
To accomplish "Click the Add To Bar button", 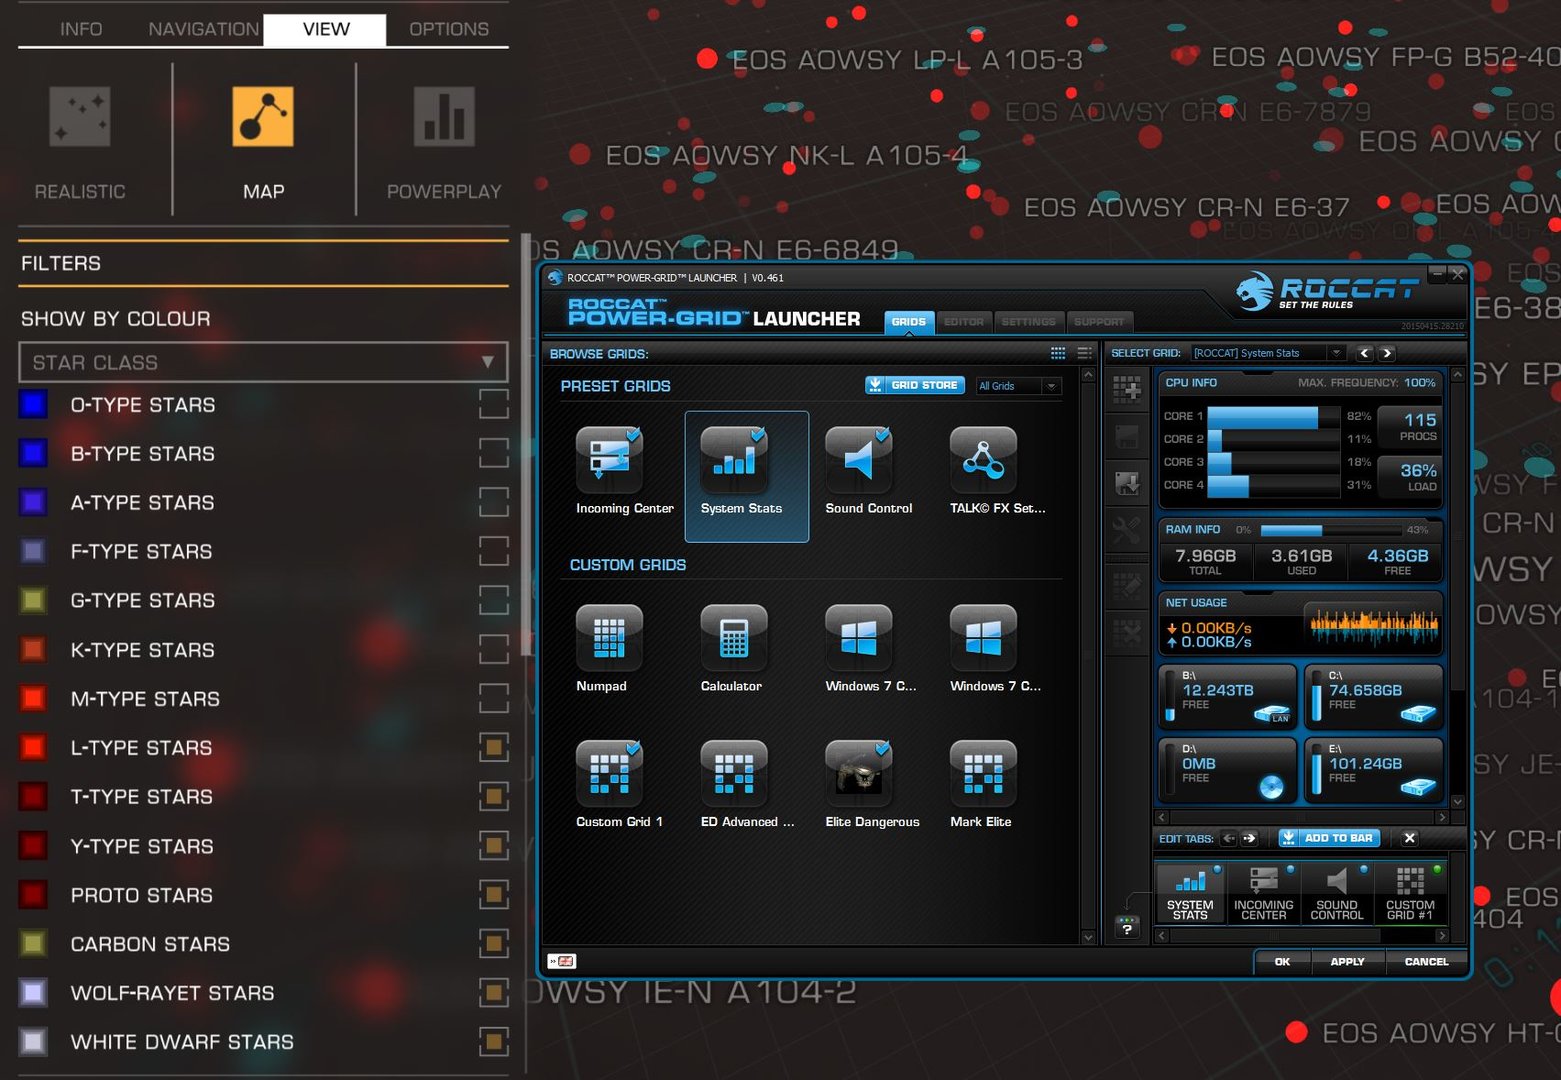I will pyautogui.click(x=1330, y=838).
